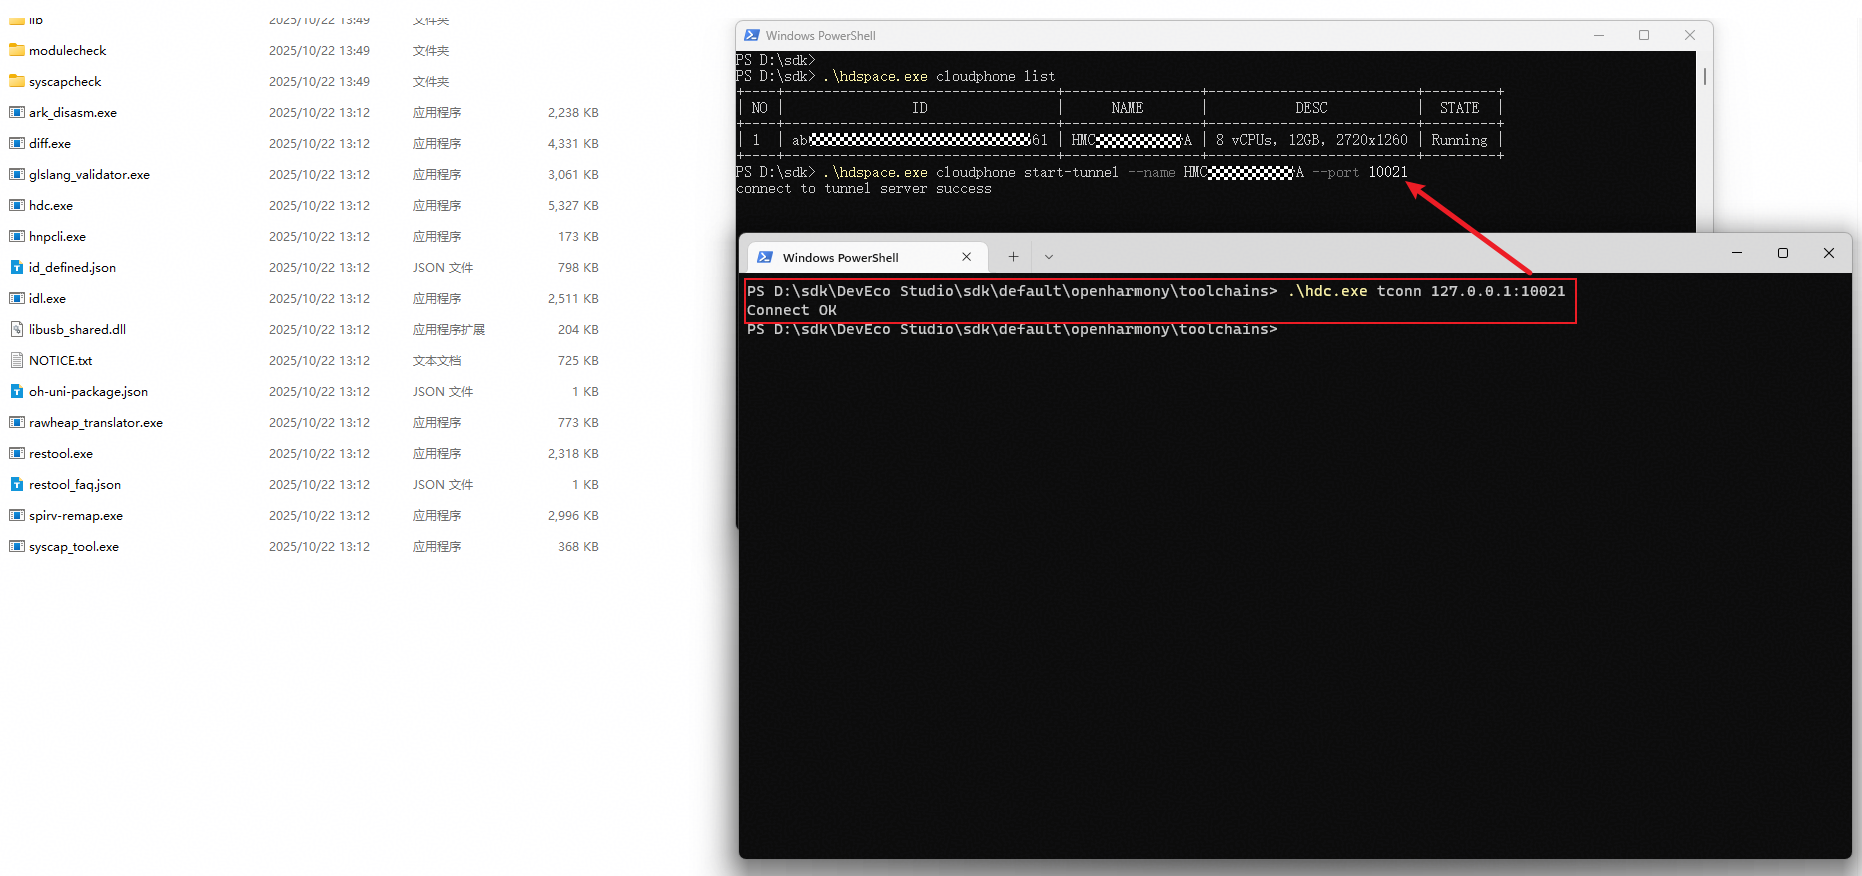This screenshot has height=876, width=1862.
Task: Select the hdc.exe file name
Action: [51, 205]
